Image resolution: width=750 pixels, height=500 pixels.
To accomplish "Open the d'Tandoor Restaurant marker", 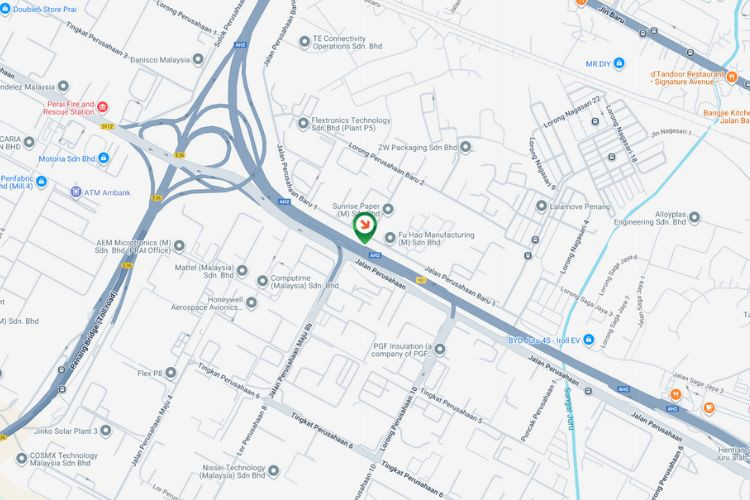I will click(x=731, y=77).
